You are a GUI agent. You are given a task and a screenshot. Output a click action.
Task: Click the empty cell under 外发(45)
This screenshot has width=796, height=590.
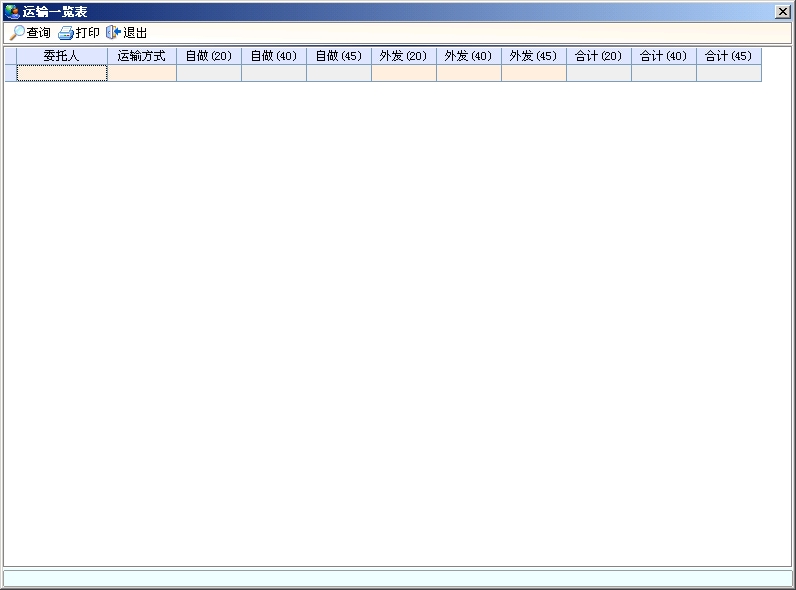pyautogui.click(x=534, y=73)
